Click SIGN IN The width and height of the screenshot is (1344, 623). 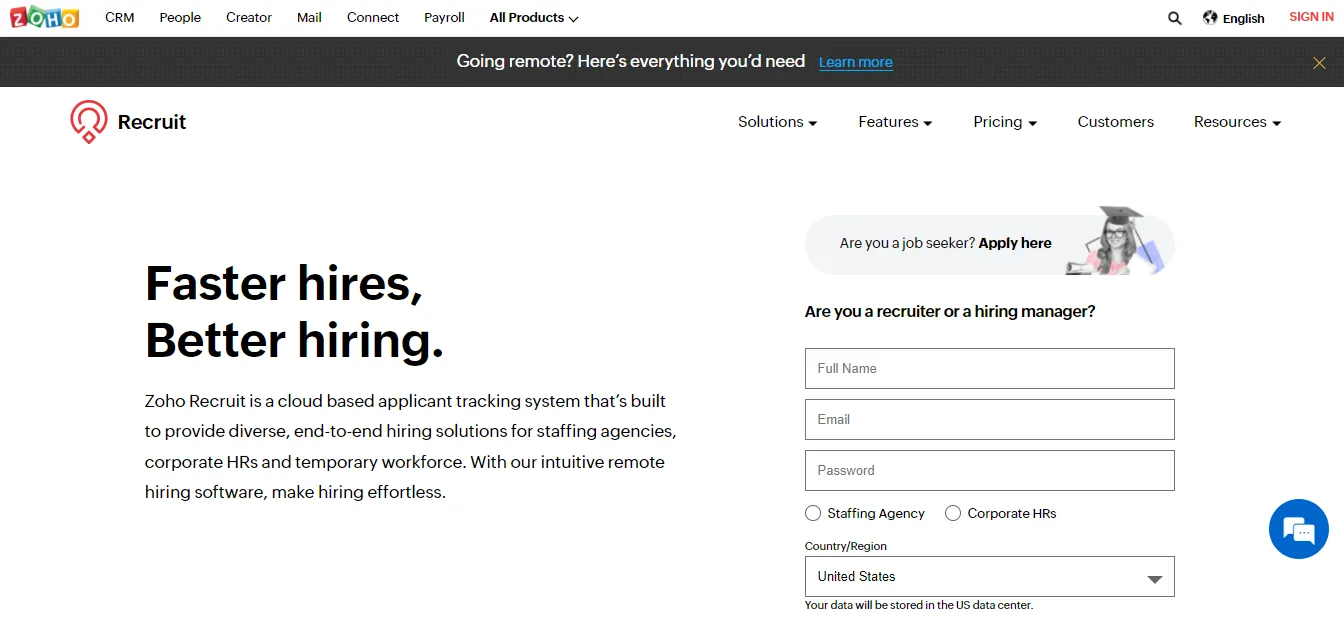click(x=1311, y=17)
